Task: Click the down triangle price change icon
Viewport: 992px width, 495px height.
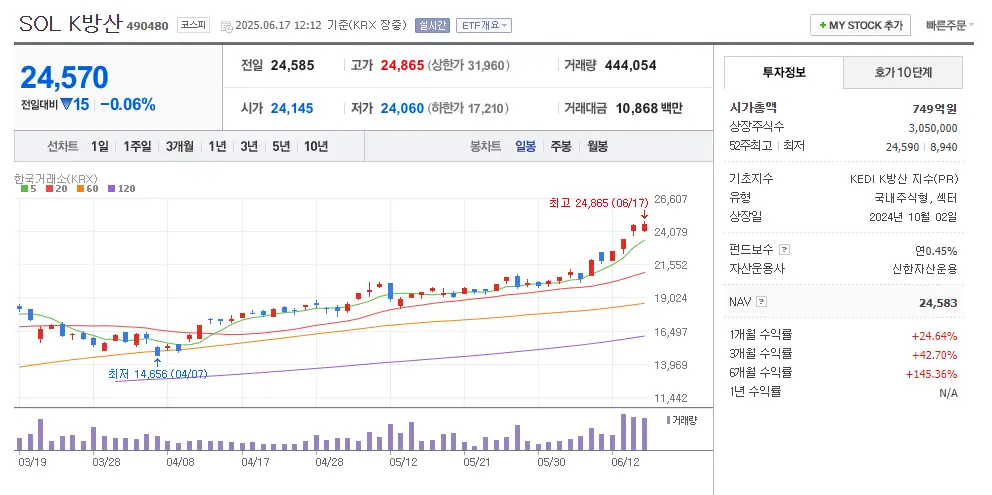Action: click(66, 104)
